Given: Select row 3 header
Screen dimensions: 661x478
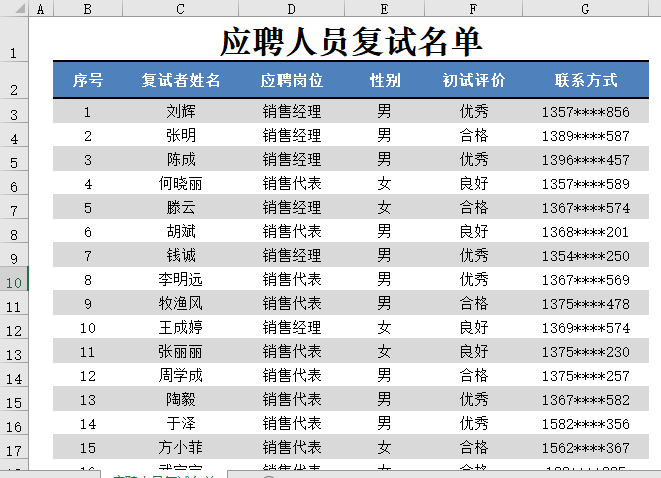Looking at the screenshot, I should click(x=14, y=114).
